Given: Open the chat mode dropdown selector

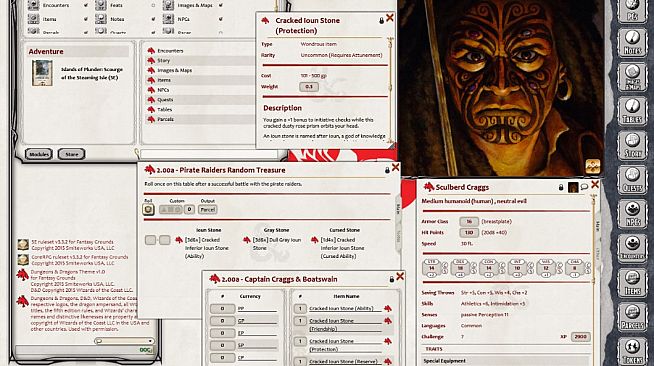Looking at the screenshot, I should [x=124, y=341].
